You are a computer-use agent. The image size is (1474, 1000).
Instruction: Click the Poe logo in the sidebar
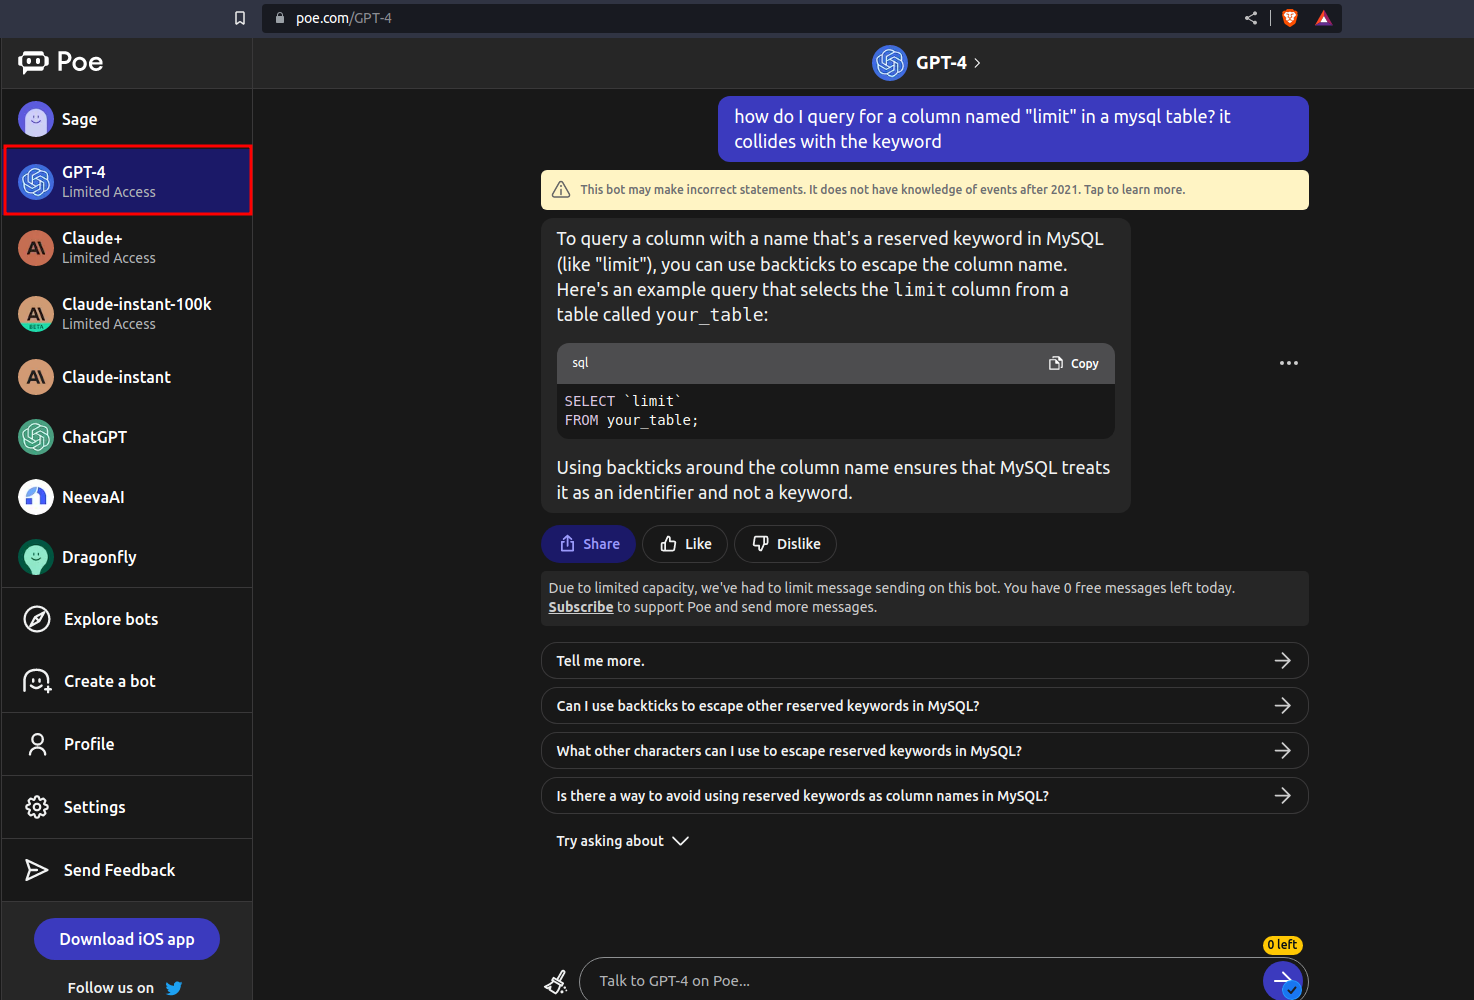pos(60,62)
